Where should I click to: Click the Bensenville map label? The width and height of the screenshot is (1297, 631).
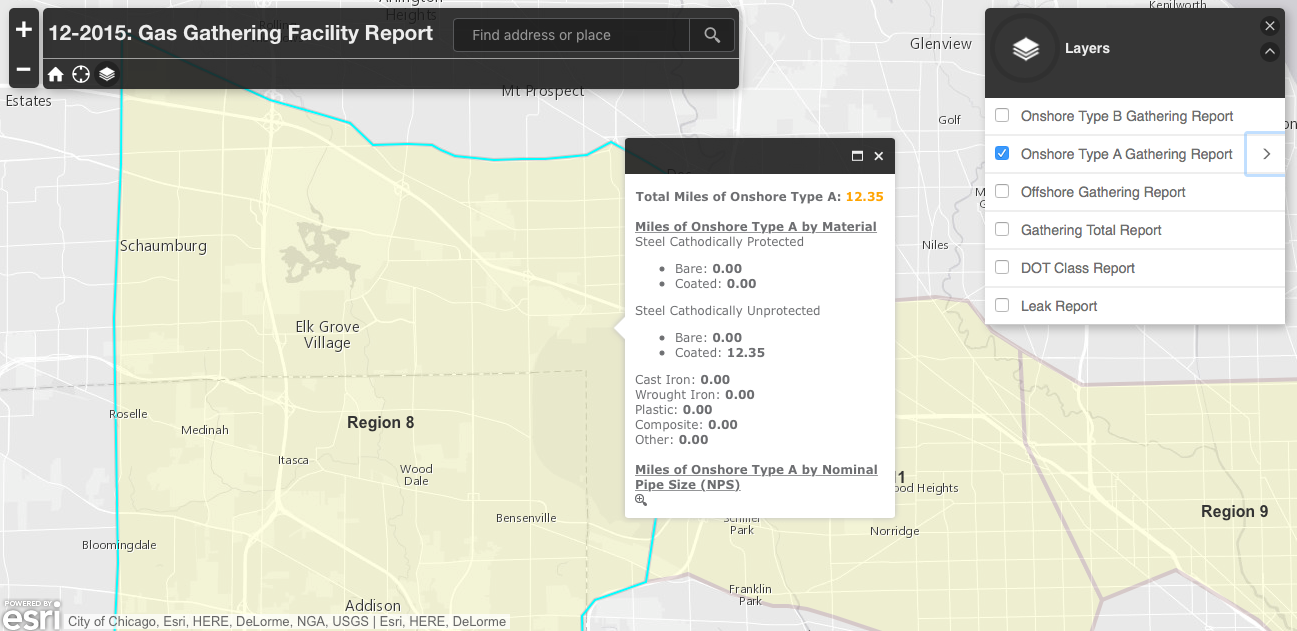click(526, 518)
